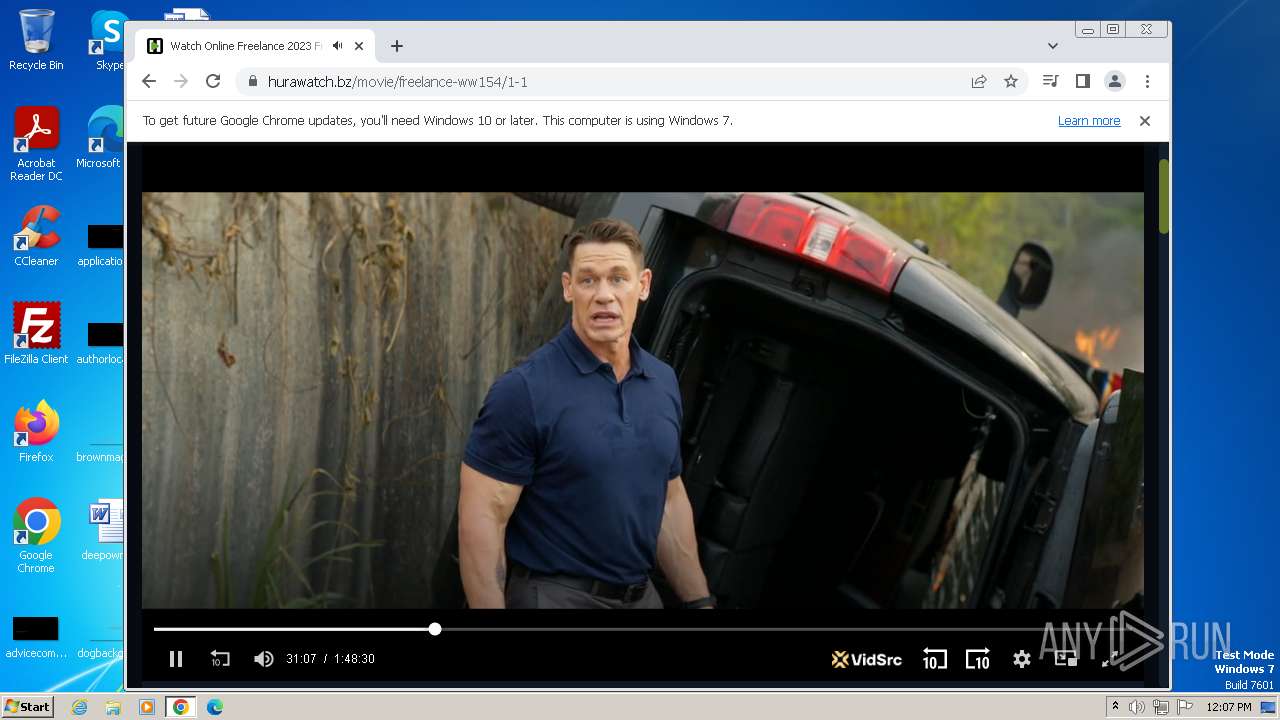
Task: Open Edge from taskbar
Action: point(214,707)
